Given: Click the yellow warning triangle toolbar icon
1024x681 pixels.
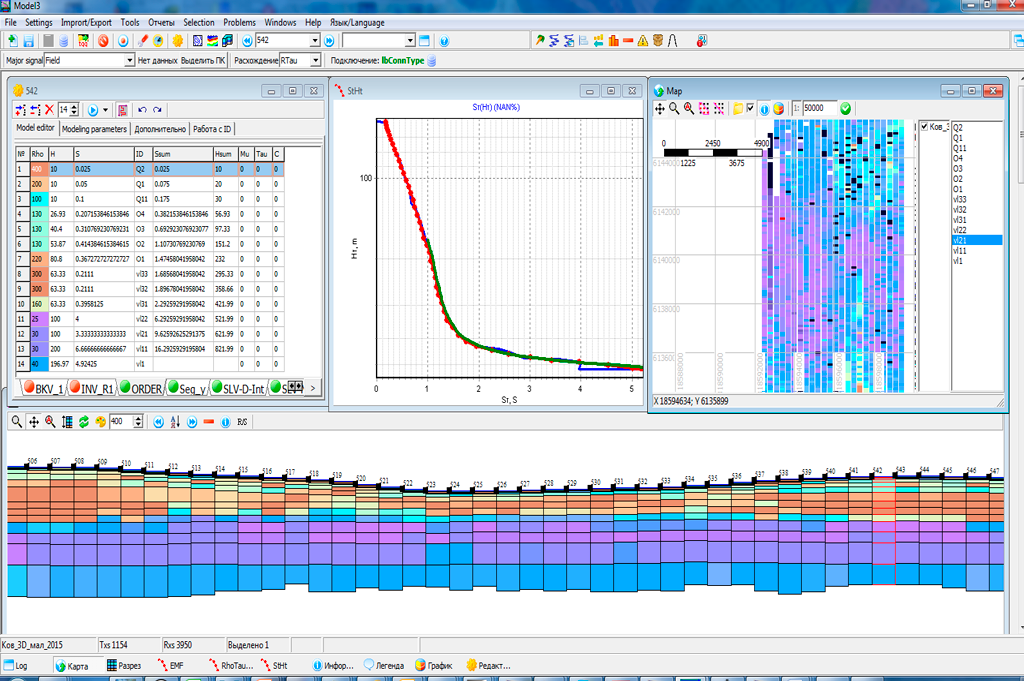Looking at the screenshot, I should point(642,41).
